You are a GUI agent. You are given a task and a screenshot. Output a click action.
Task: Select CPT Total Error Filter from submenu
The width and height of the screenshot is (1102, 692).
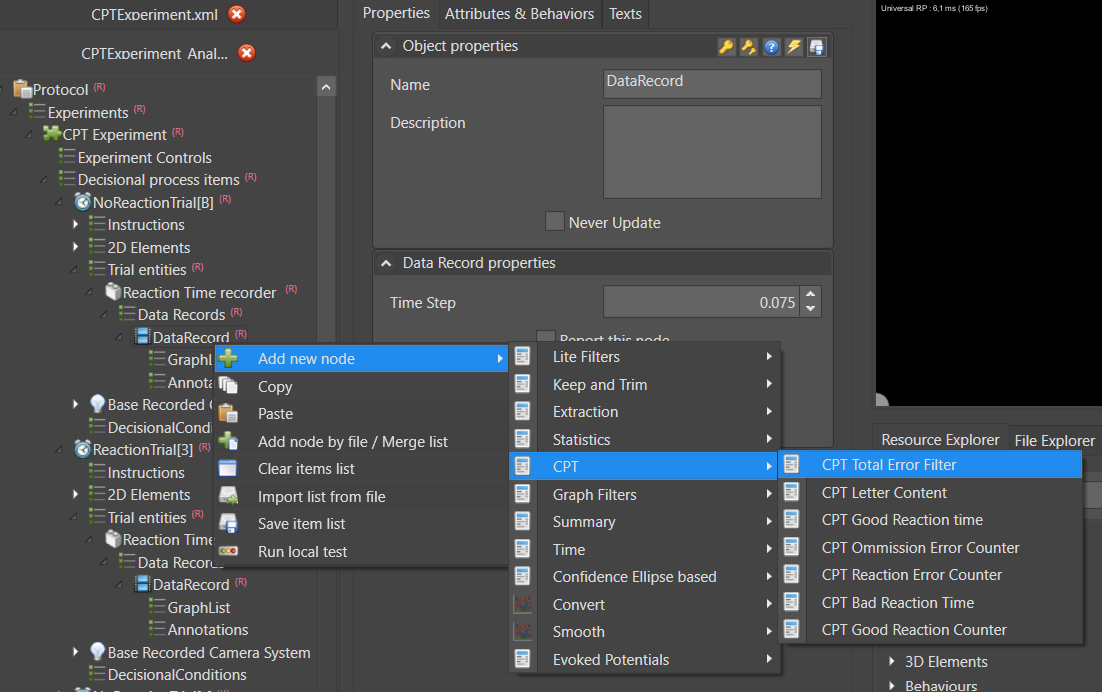[x=888, y=465]
